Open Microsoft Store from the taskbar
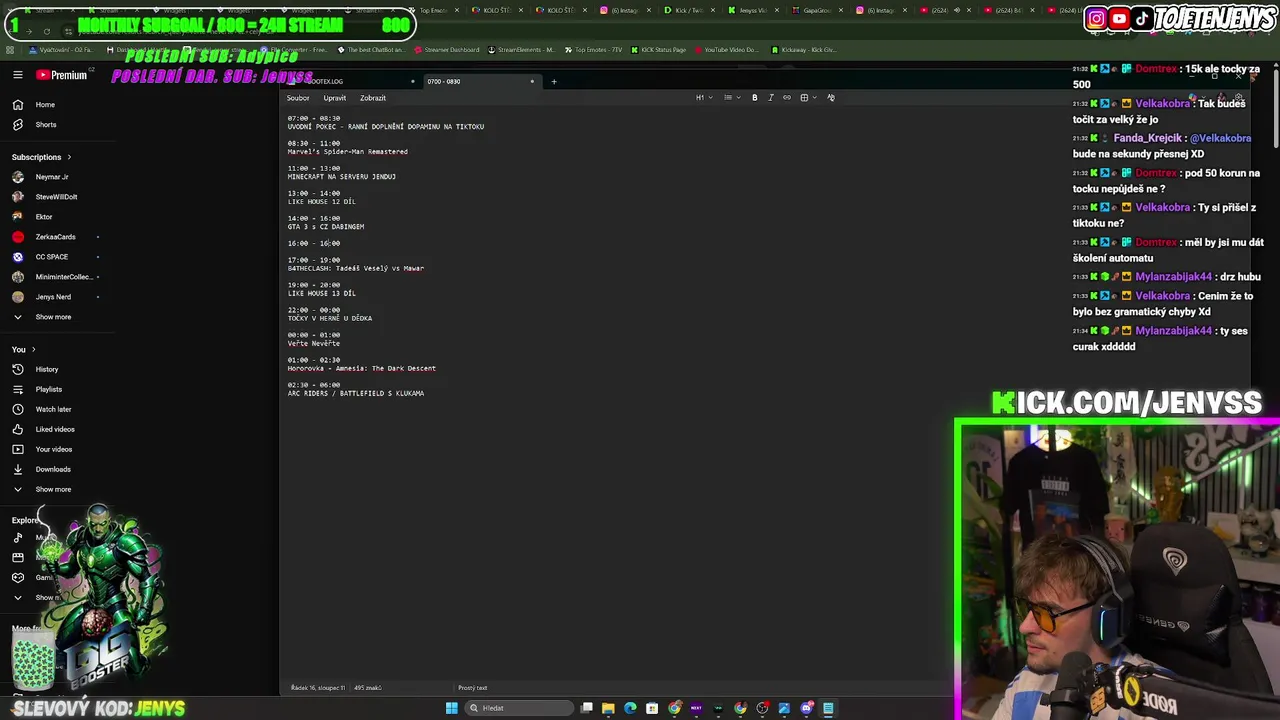Viewport: 1280px width, 720px height. point(652,708)
